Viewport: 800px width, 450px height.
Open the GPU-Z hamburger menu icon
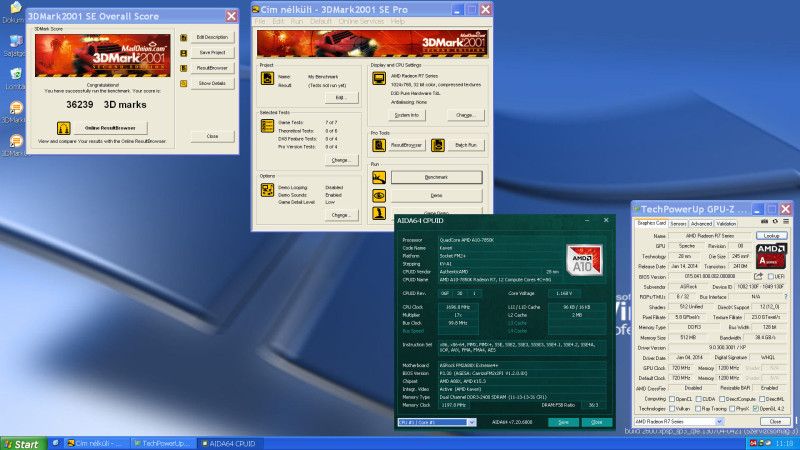click(786, 222)
